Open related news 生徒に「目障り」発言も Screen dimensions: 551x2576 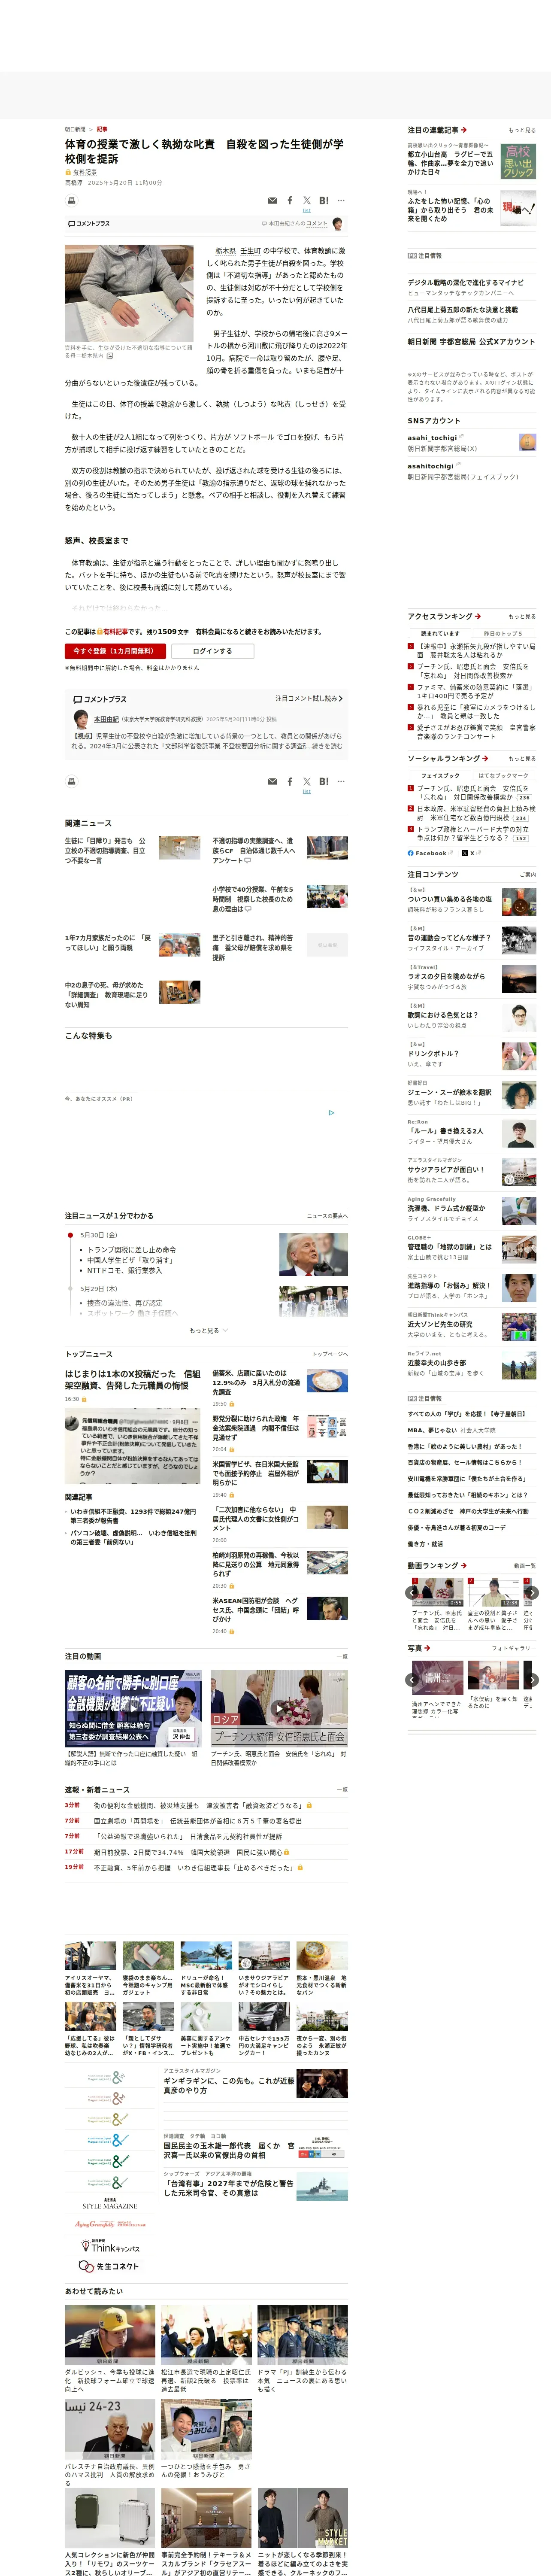[106, 850]
